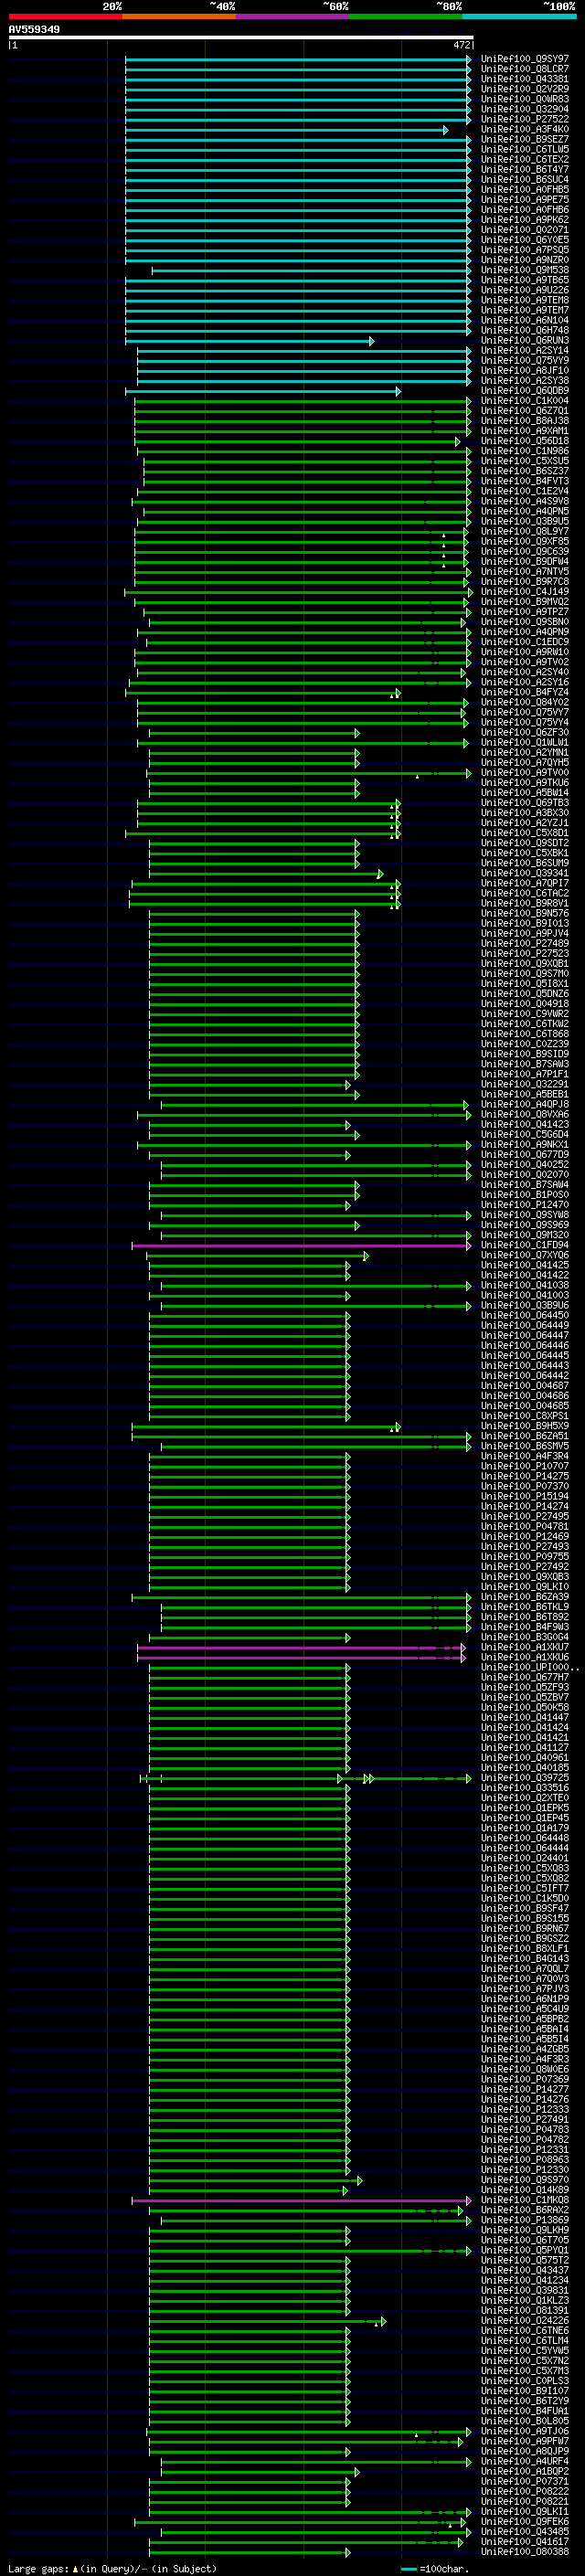Select the label UniRef100_Q41425
The image size is (585, 2576).
[525, 1266]
